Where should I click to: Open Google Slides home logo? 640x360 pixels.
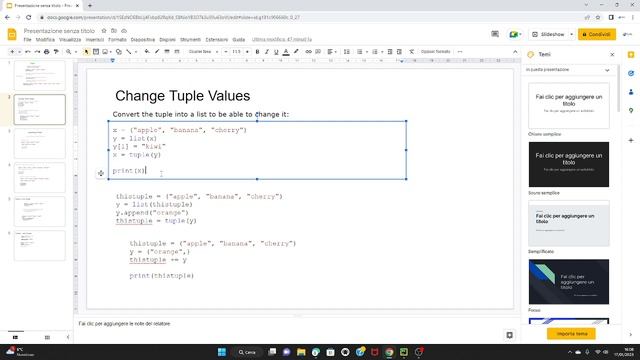pos(12,34)
